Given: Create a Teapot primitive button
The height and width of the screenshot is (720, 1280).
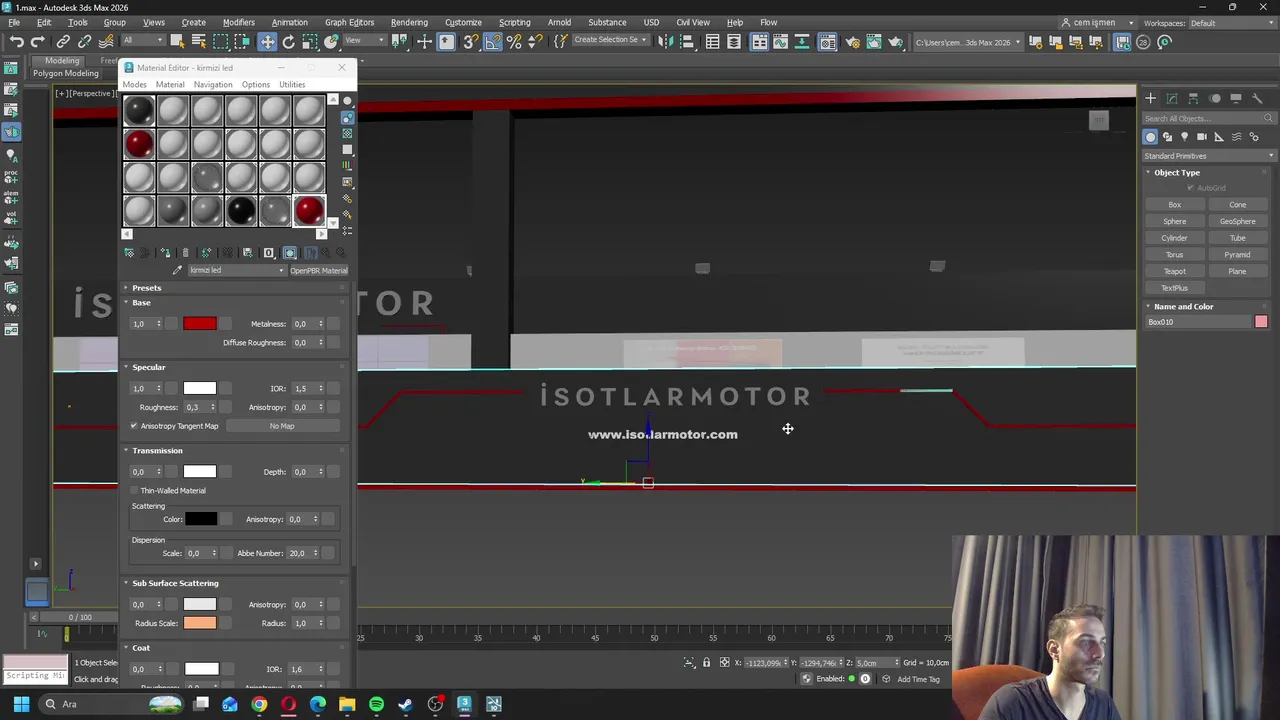Looking at the screenshot, I should [x=1175, y=271].
